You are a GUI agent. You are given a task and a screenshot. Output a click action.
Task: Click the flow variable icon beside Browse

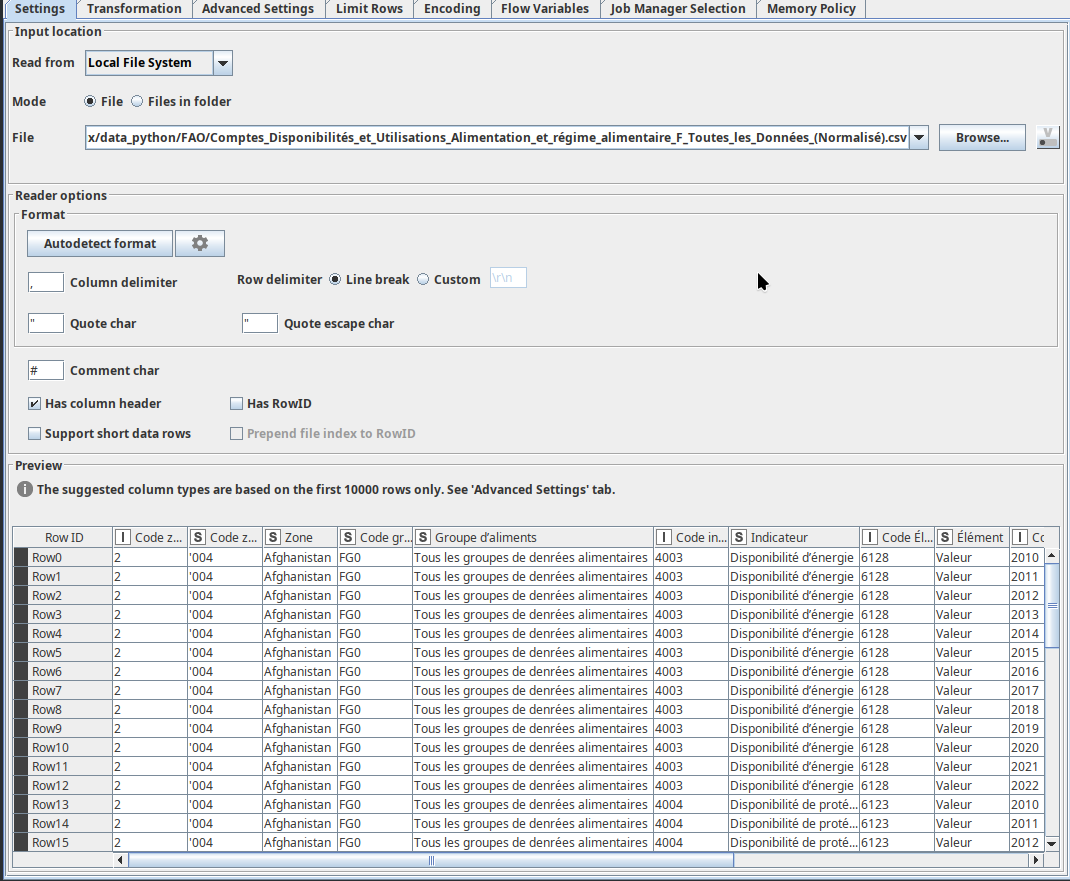pos(1047,137)
